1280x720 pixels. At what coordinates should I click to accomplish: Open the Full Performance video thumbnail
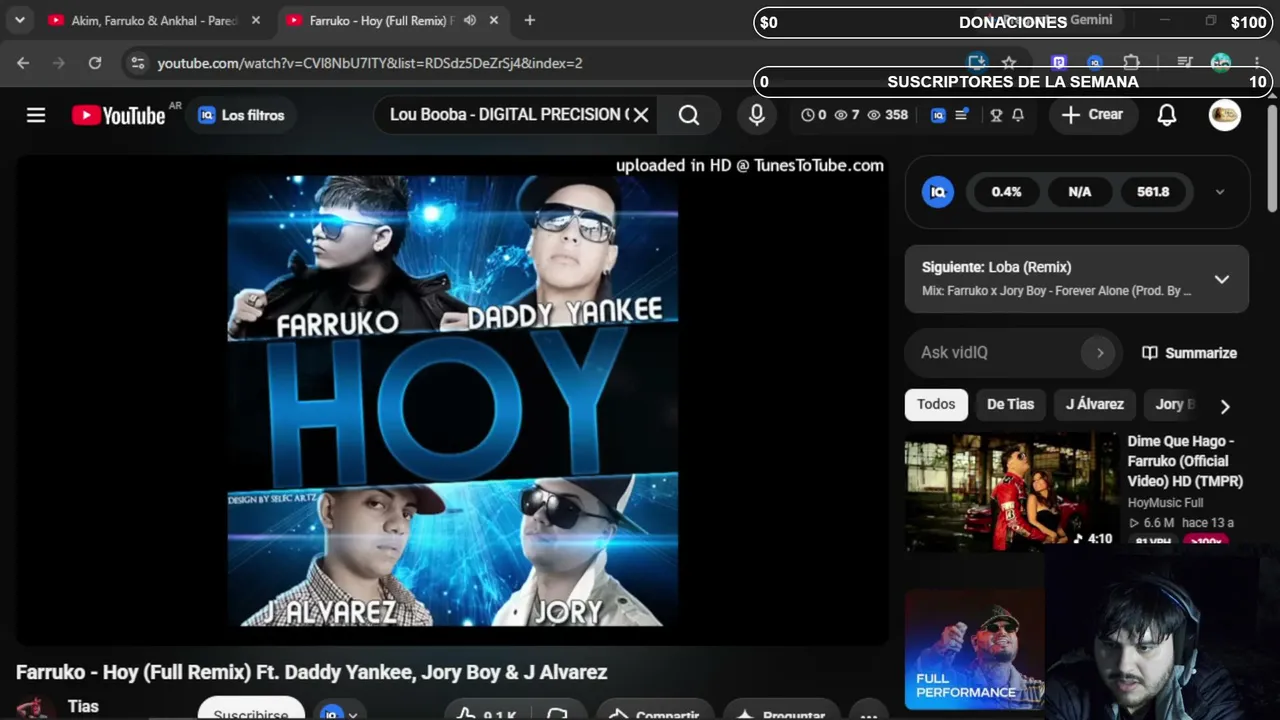(x=975, y=650)
